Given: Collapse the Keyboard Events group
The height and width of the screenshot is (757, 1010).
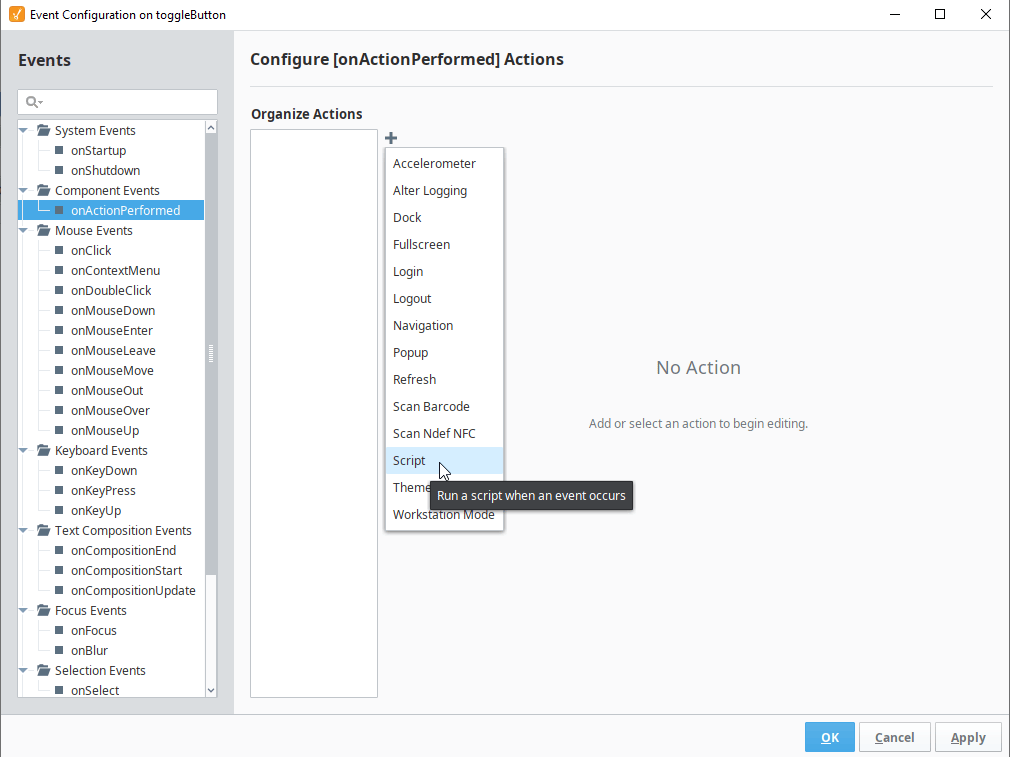Looking at the screenshot, I should [24, 450].
